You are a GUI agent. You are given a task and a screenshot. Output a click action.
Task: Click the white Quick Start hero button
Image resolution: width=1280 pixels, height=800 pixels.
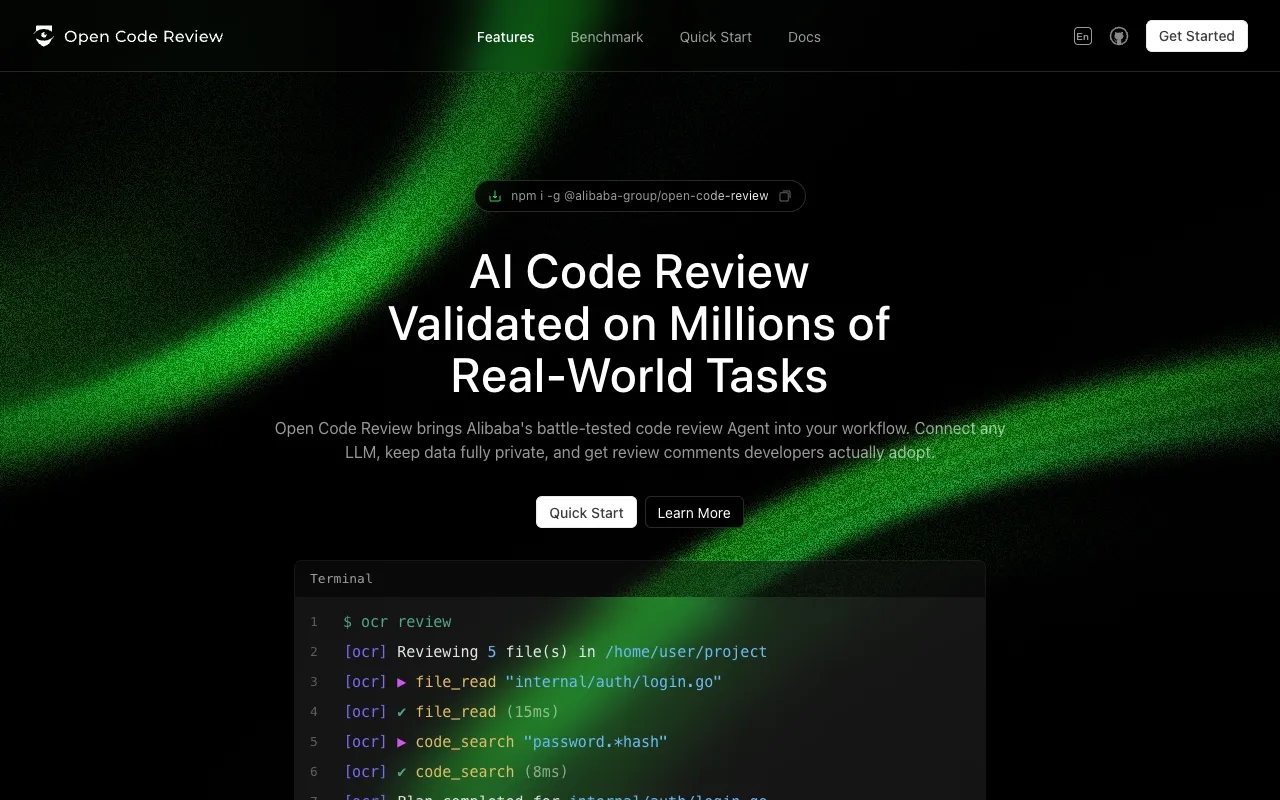click(x=586, y=512)
